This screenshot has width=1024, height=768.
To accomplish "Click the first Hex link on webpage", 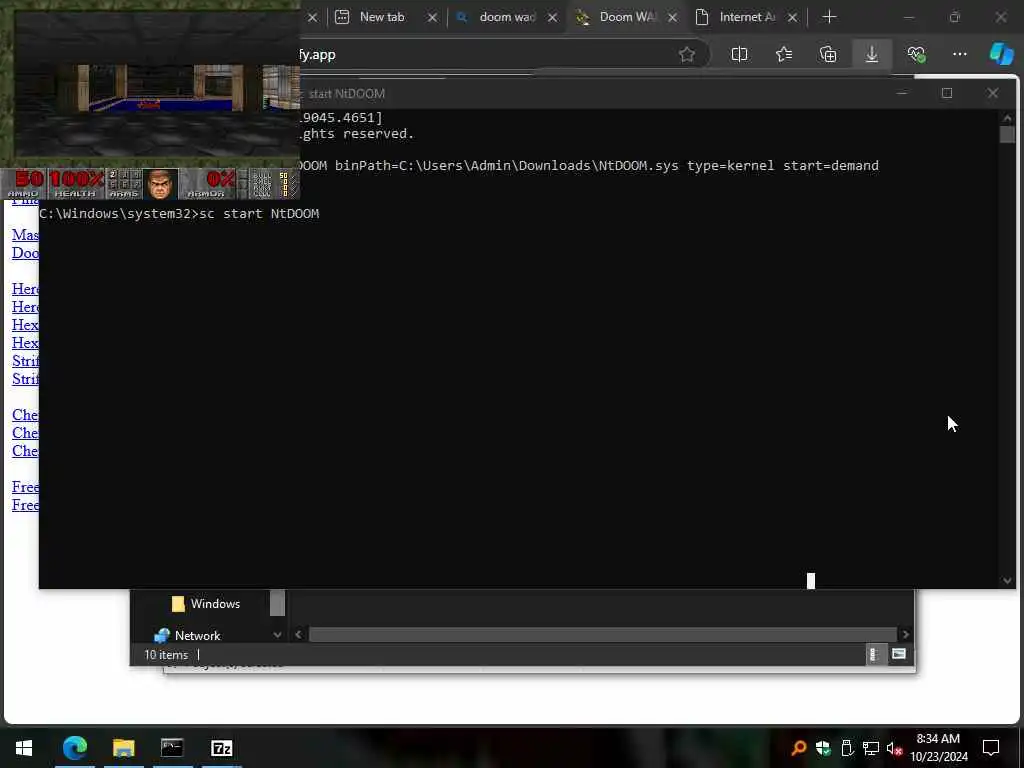I will [x=25, y=325].
